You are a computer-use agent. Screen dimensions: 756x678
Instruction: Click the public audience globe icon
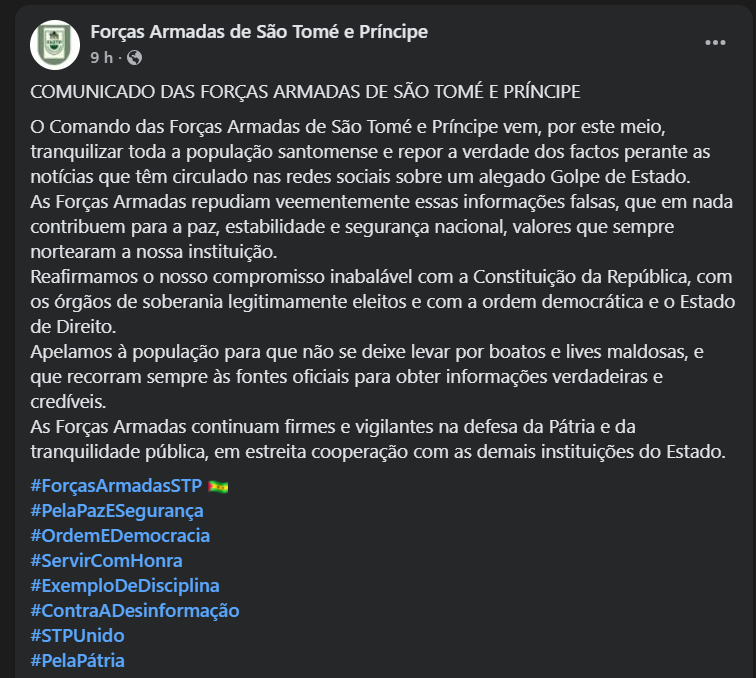(x=135, y=58)
